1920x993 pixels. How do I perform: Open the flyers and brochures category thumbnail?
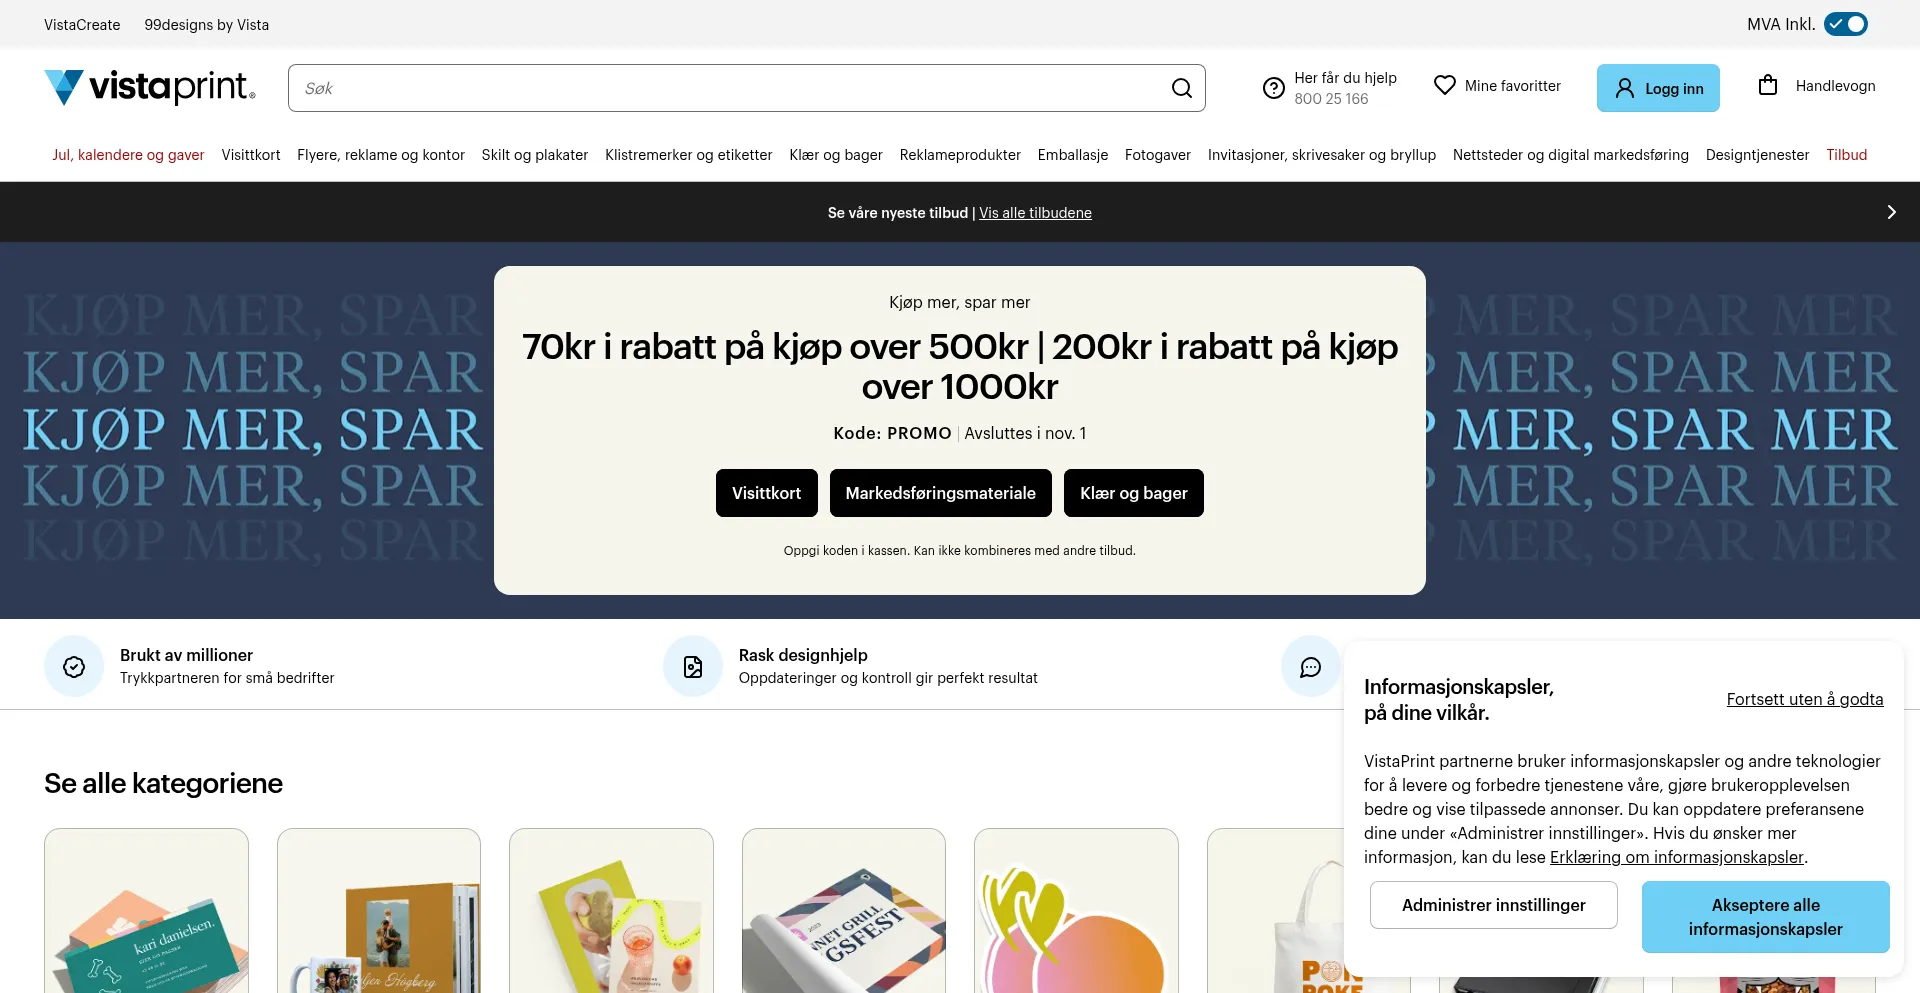611,910
